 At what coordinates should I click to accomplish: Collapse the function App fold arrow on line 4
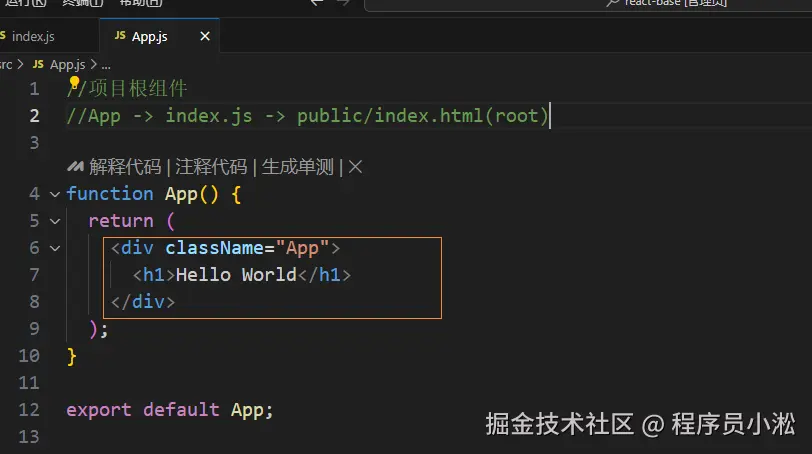[55, 194]
